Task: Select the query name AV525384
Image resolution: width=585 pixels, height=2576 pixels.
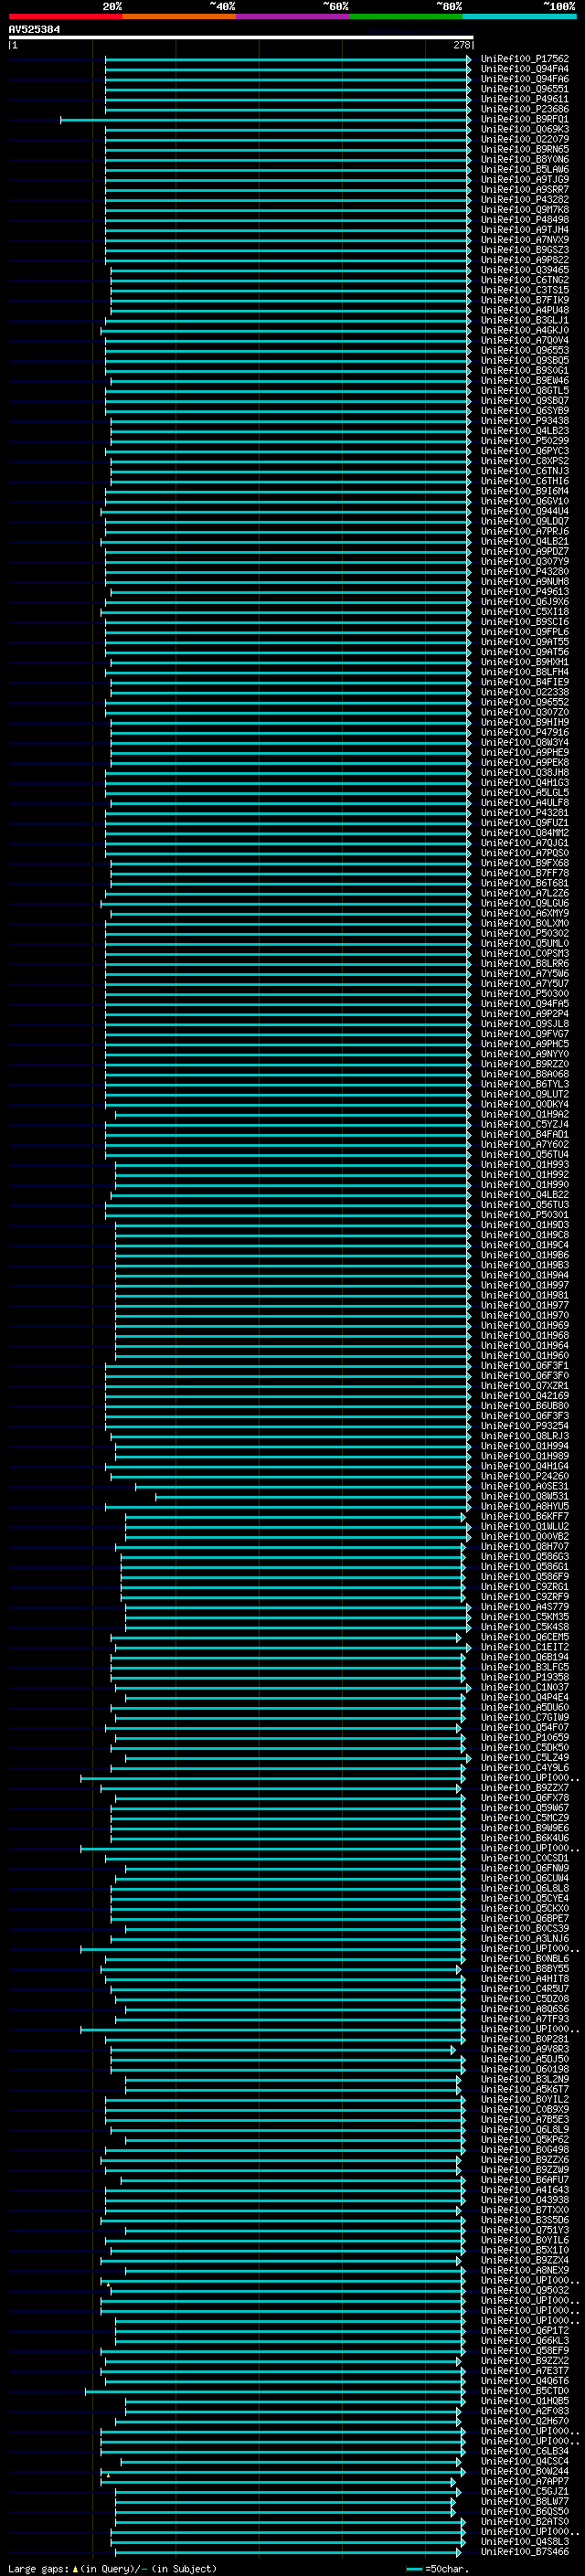Action: click(34, 29)
